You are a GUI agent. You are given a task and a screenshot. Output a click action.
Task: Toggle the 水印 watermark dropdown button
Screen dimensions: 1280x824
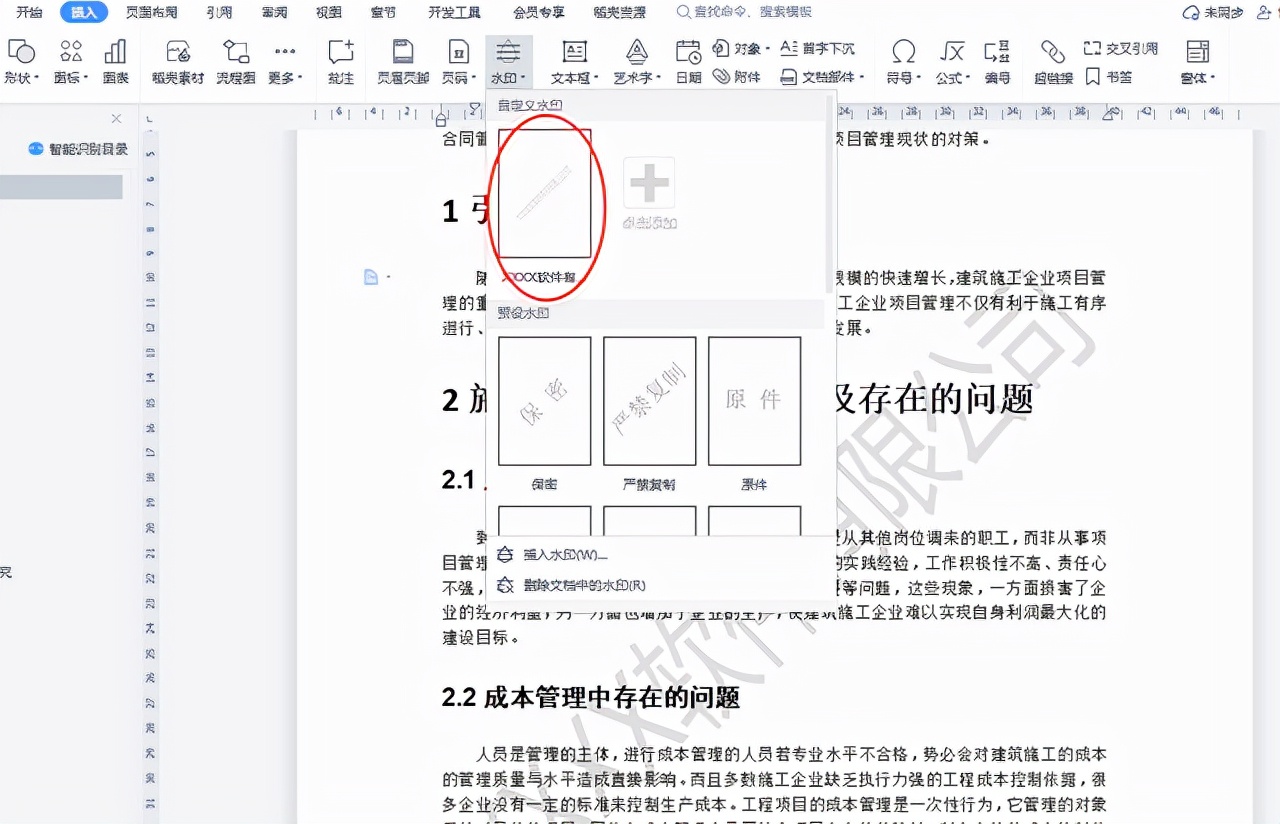[509, 62]
